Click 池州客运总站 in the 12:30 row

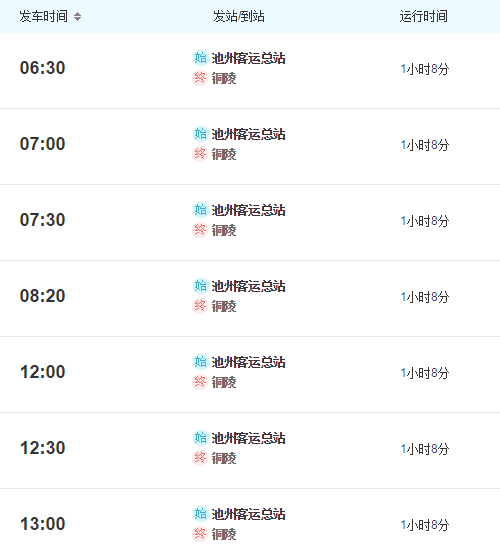248,438
